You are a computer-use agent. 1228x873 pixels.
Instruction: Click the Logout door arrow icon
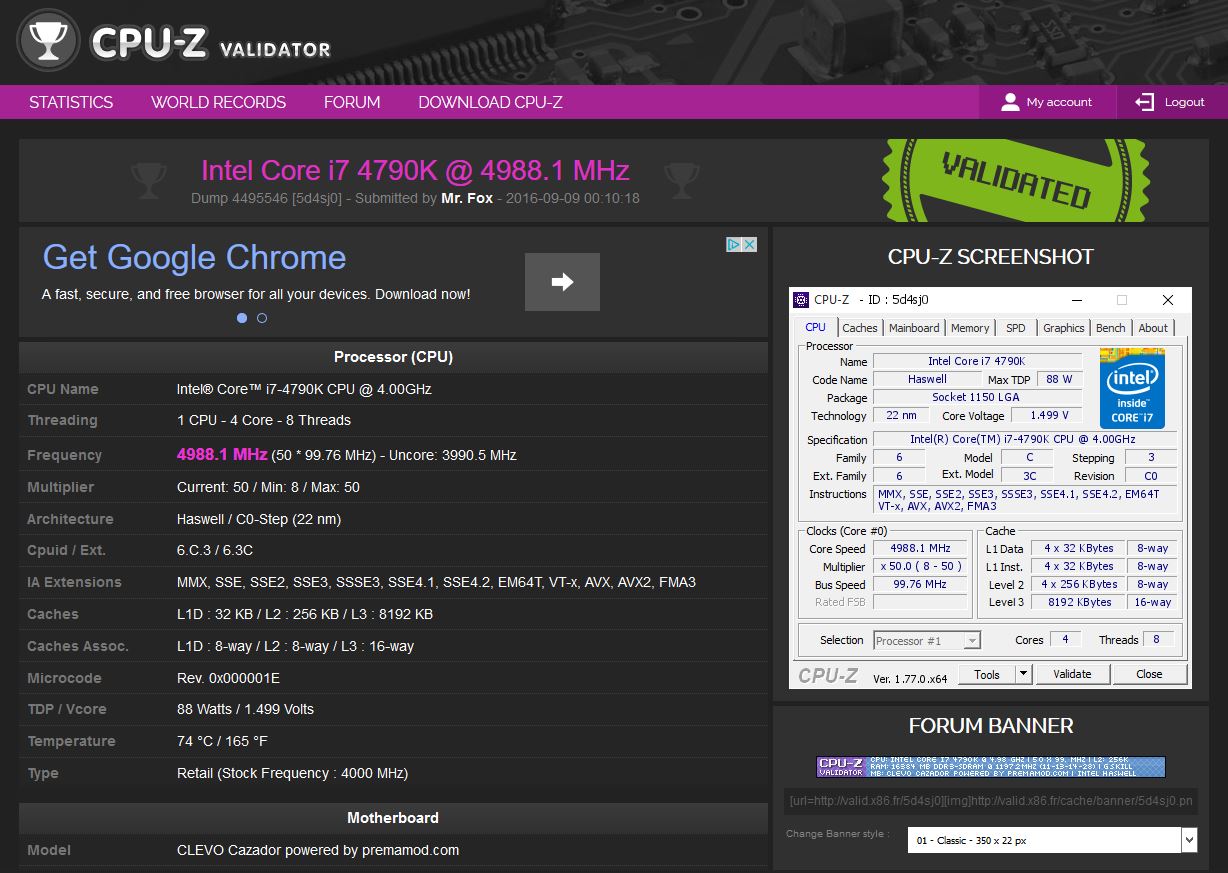(x=1144, y=102)
